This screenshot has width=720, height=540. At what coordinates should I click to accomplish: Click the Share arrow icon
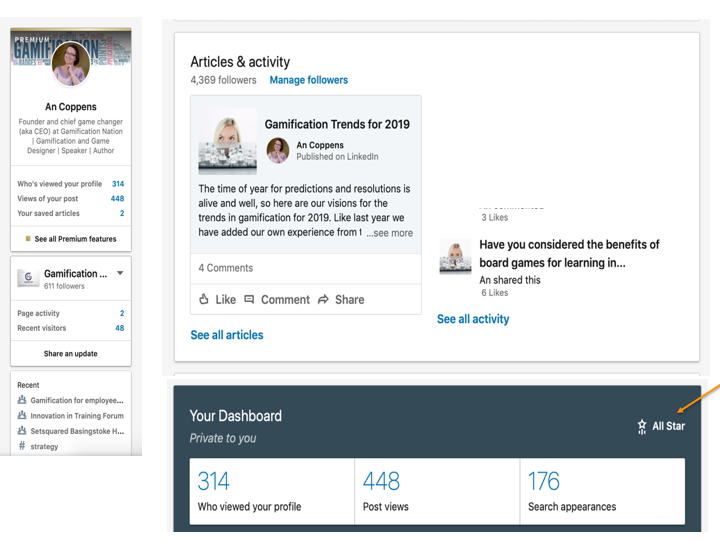323,299
